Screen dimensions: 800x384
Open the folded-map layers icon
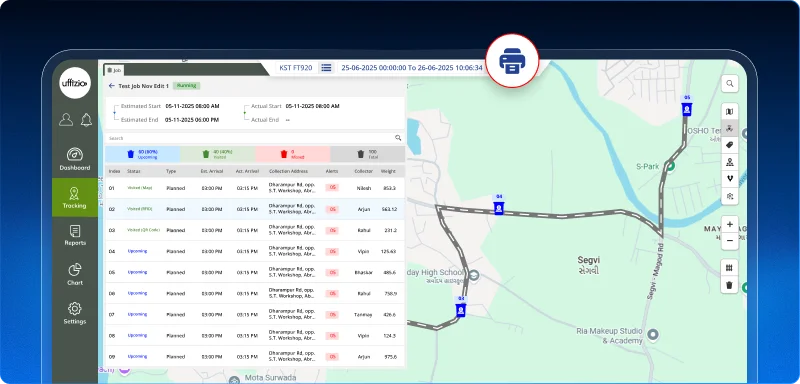point(730,112)
